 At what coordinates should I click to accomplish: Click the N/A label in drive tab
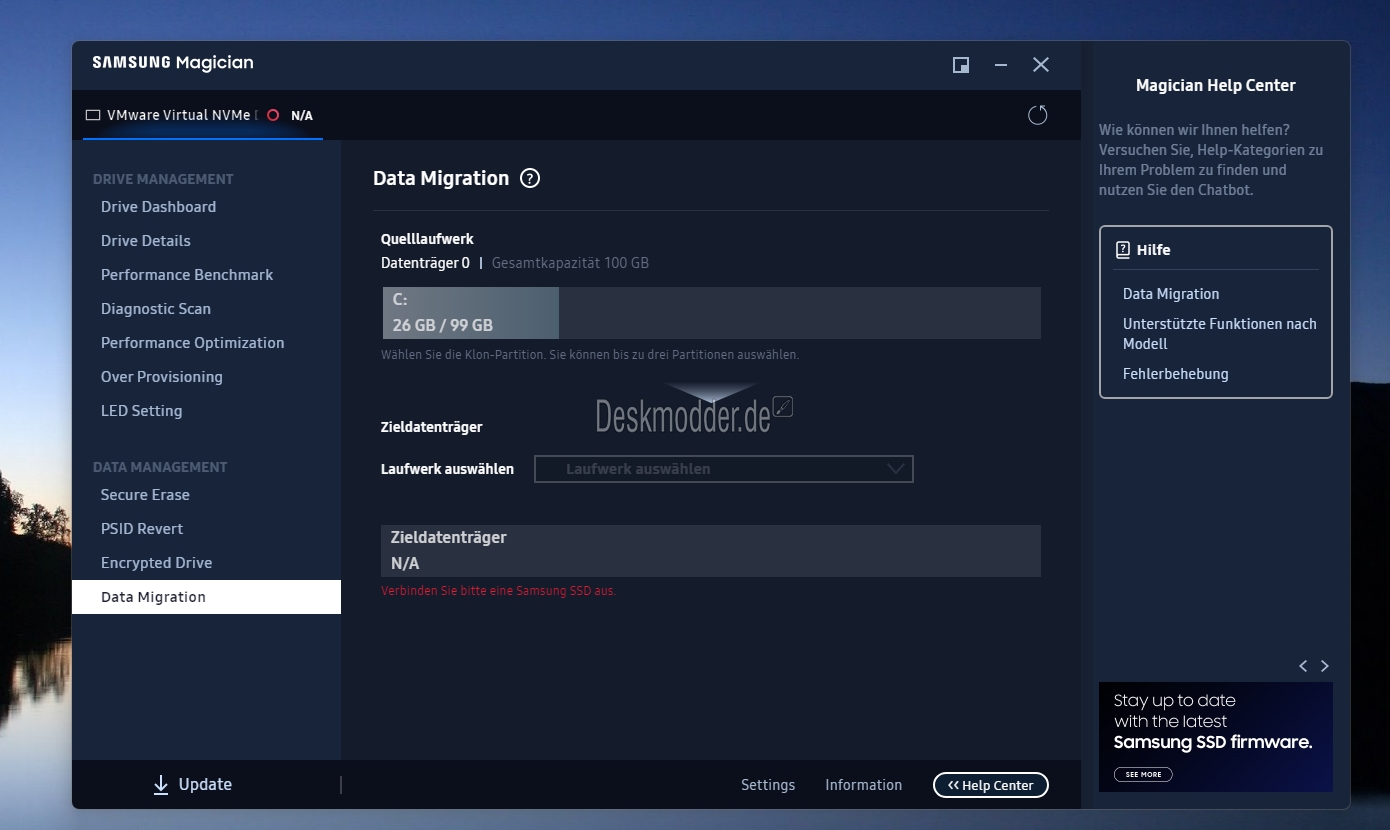click(x=302, y=116)
